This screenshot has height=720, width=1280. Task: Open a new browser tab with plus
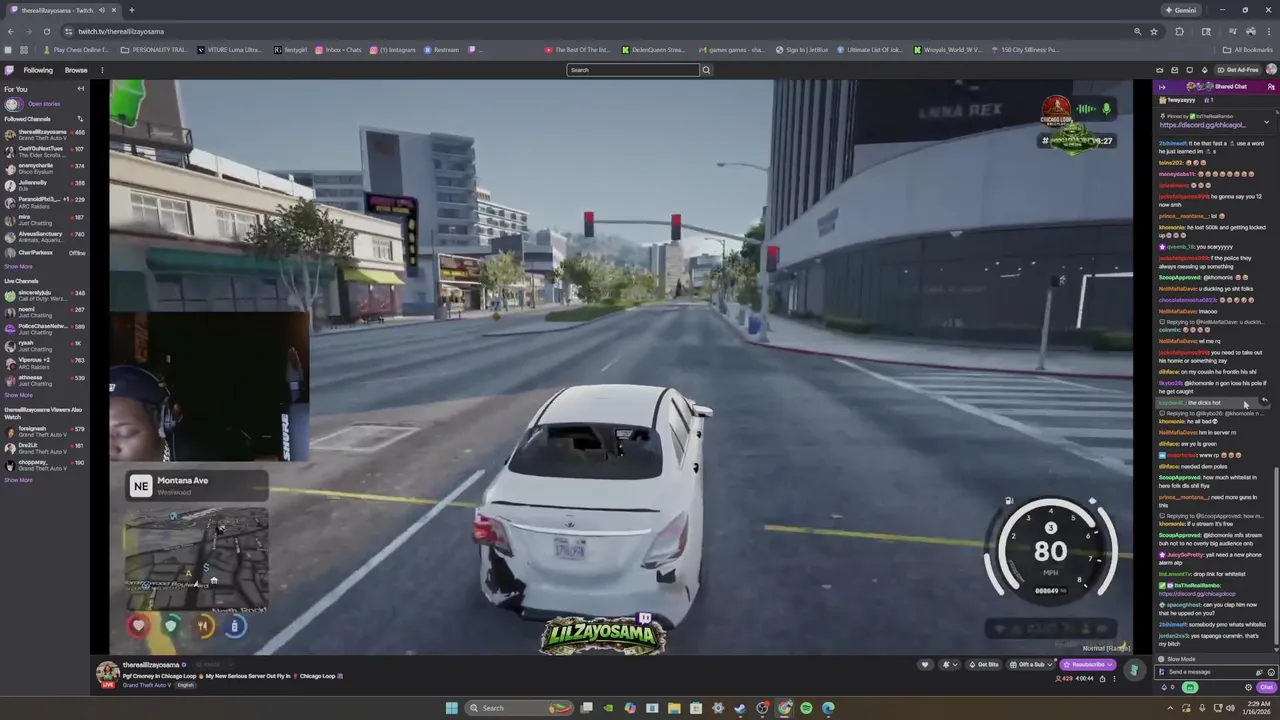click(x=131, y=10)
